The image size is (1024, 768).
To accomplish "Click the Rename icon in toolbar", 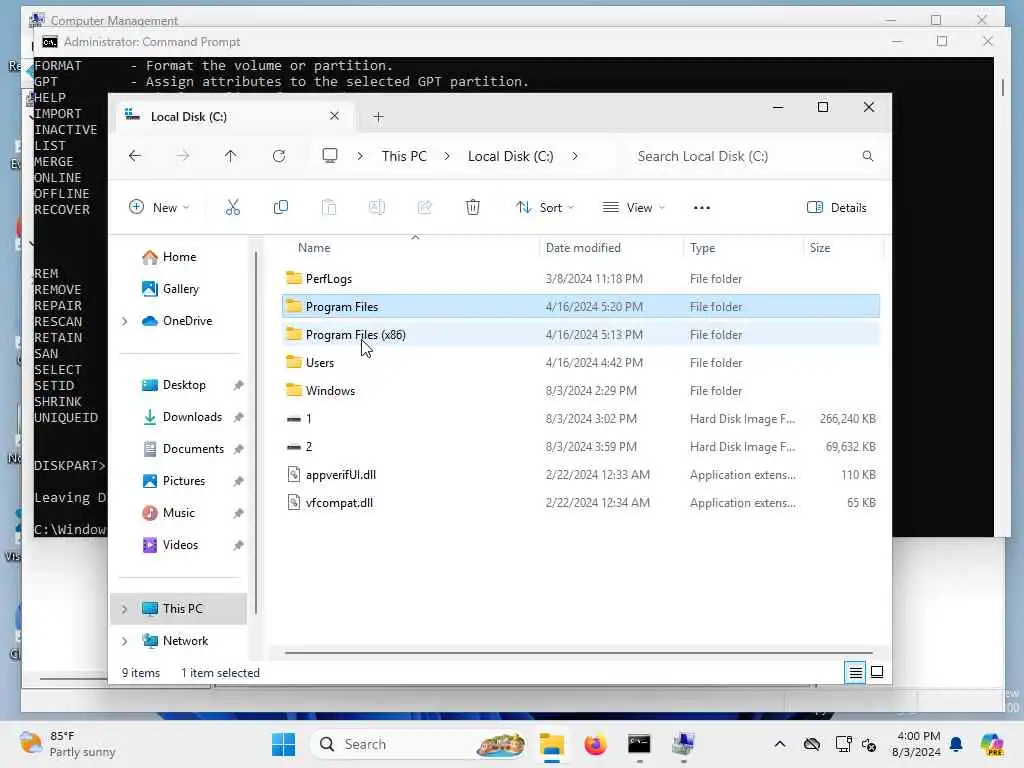I will pos(377,208).
